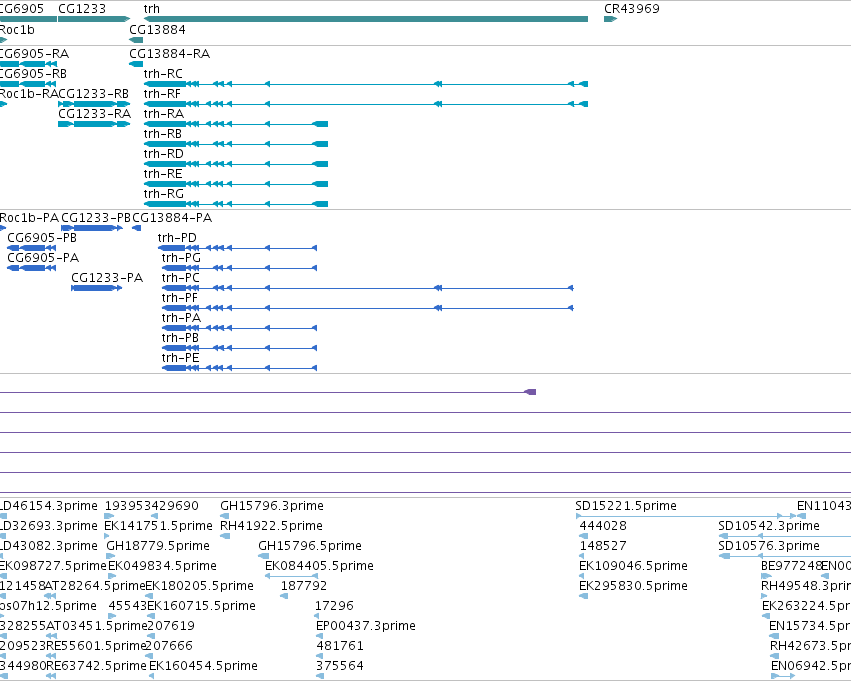Select transcript trh-RB
851x681 pixels.
pyautogui.click(x=163, y=133)
